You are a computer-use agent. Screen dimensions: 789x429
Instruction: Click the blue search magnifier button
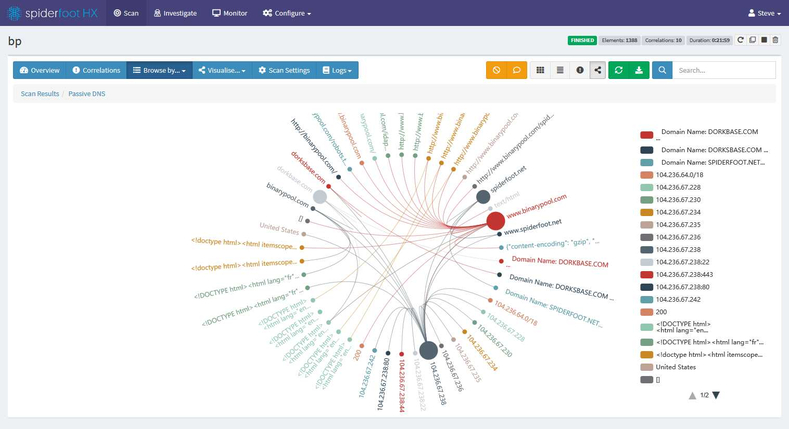point(662,70)
